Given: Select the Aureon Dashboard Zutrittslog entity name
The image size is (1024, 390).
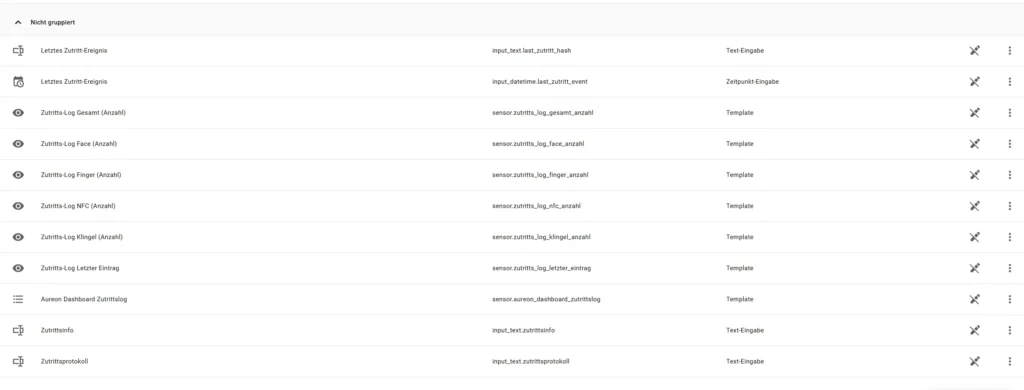Looking at the screenshot, I should (84, 299).
